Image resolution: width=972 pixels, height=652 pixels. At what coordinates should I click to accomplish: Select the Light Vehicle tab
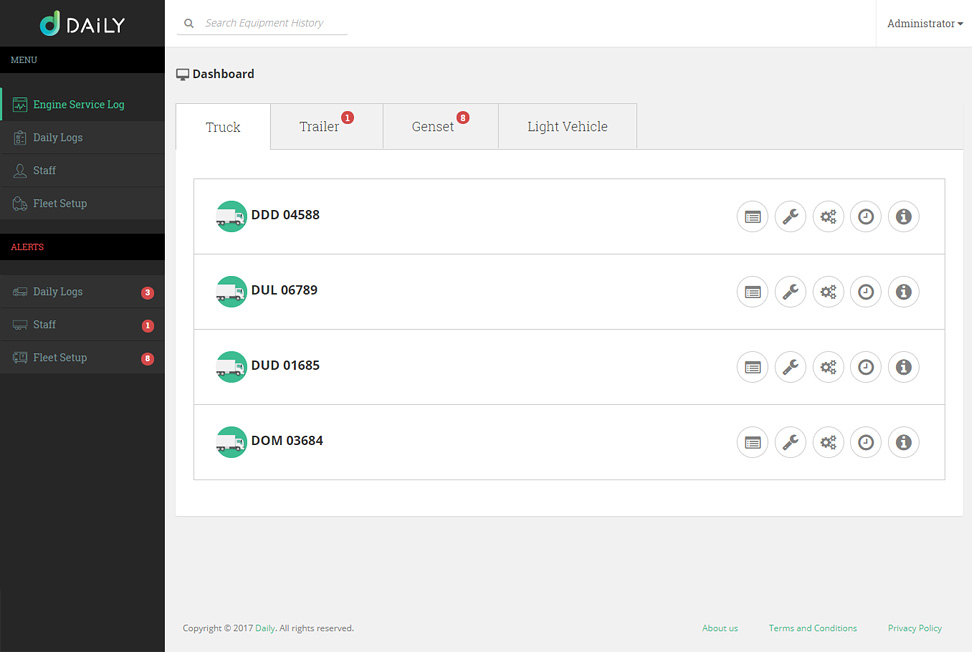click(567, 127)
